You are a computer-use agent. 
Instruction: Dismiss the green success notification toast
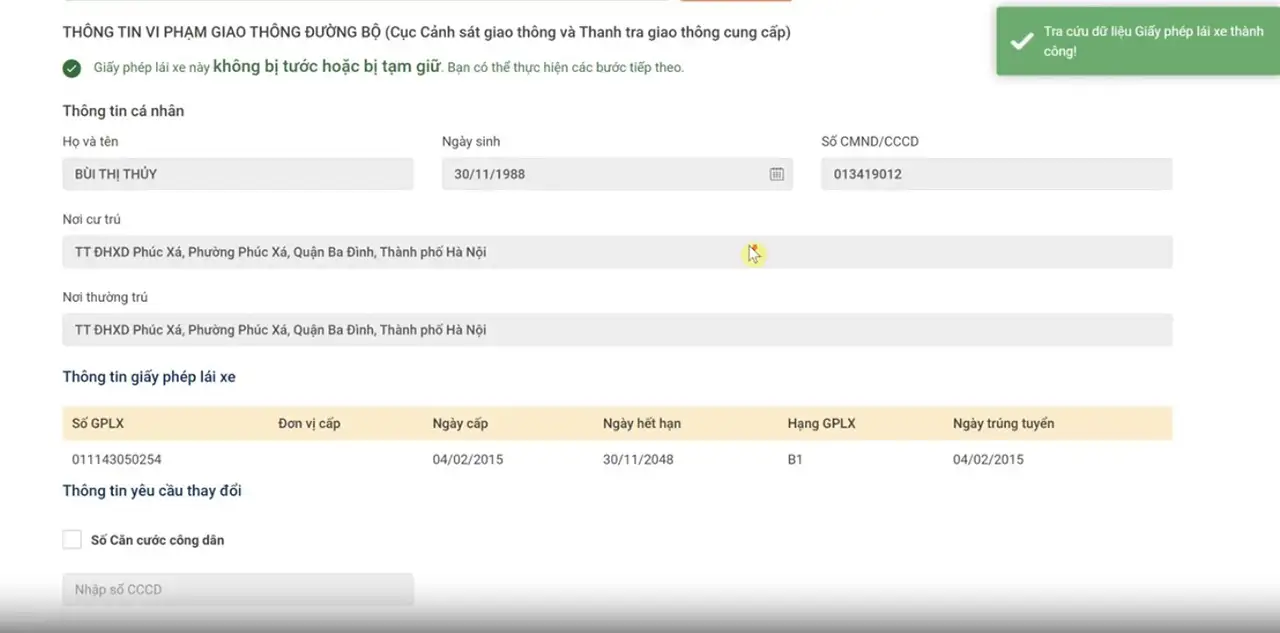click(1138, 41)
